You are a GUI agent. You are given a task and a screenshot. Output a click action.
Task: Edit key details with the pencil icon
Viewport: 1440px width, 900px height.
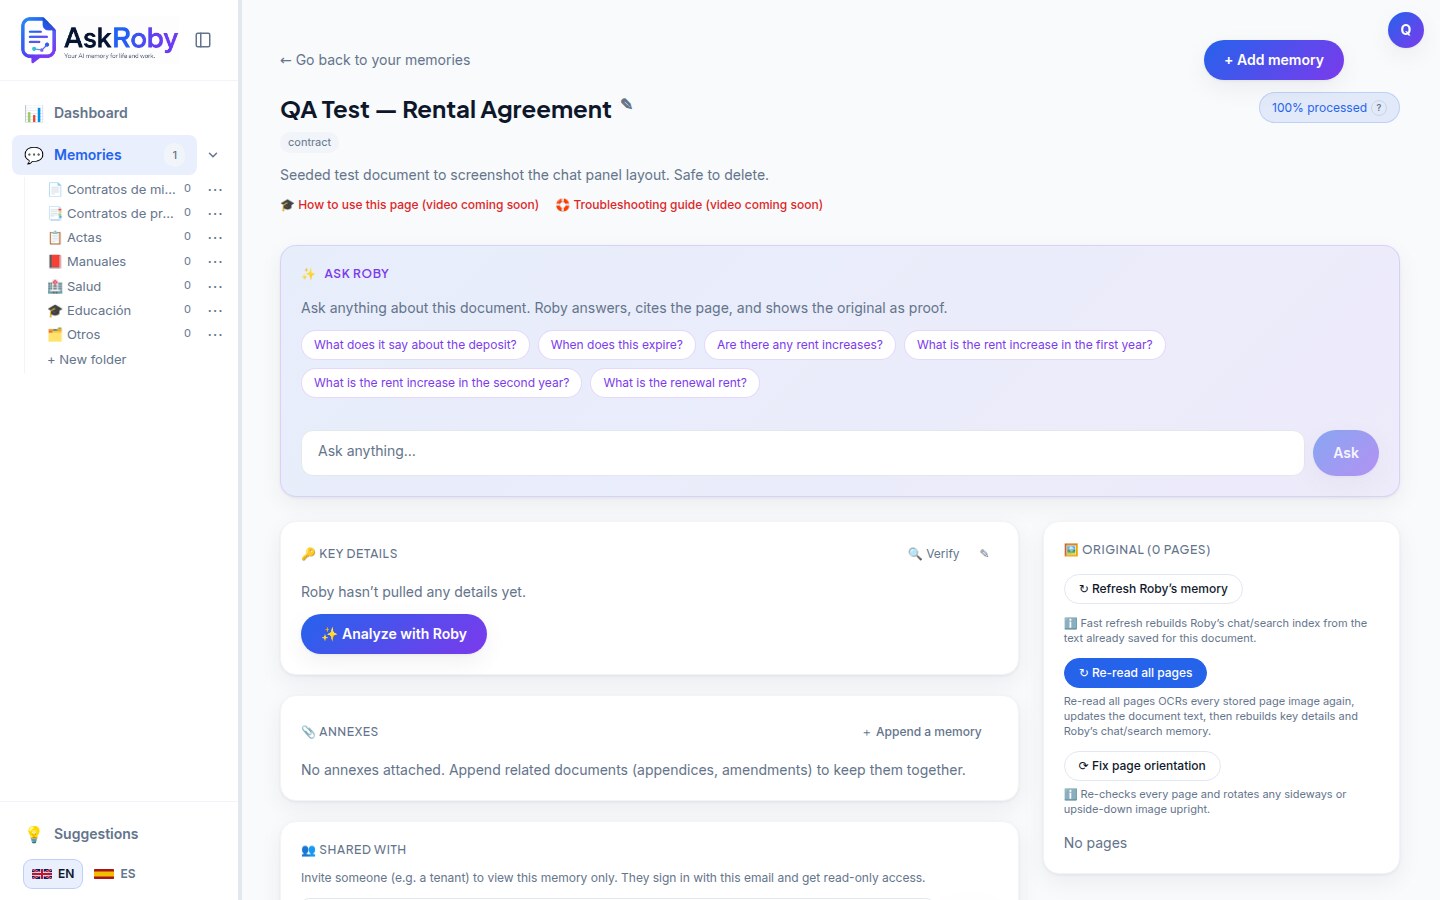pyautogui.click(x=984, y=553)
